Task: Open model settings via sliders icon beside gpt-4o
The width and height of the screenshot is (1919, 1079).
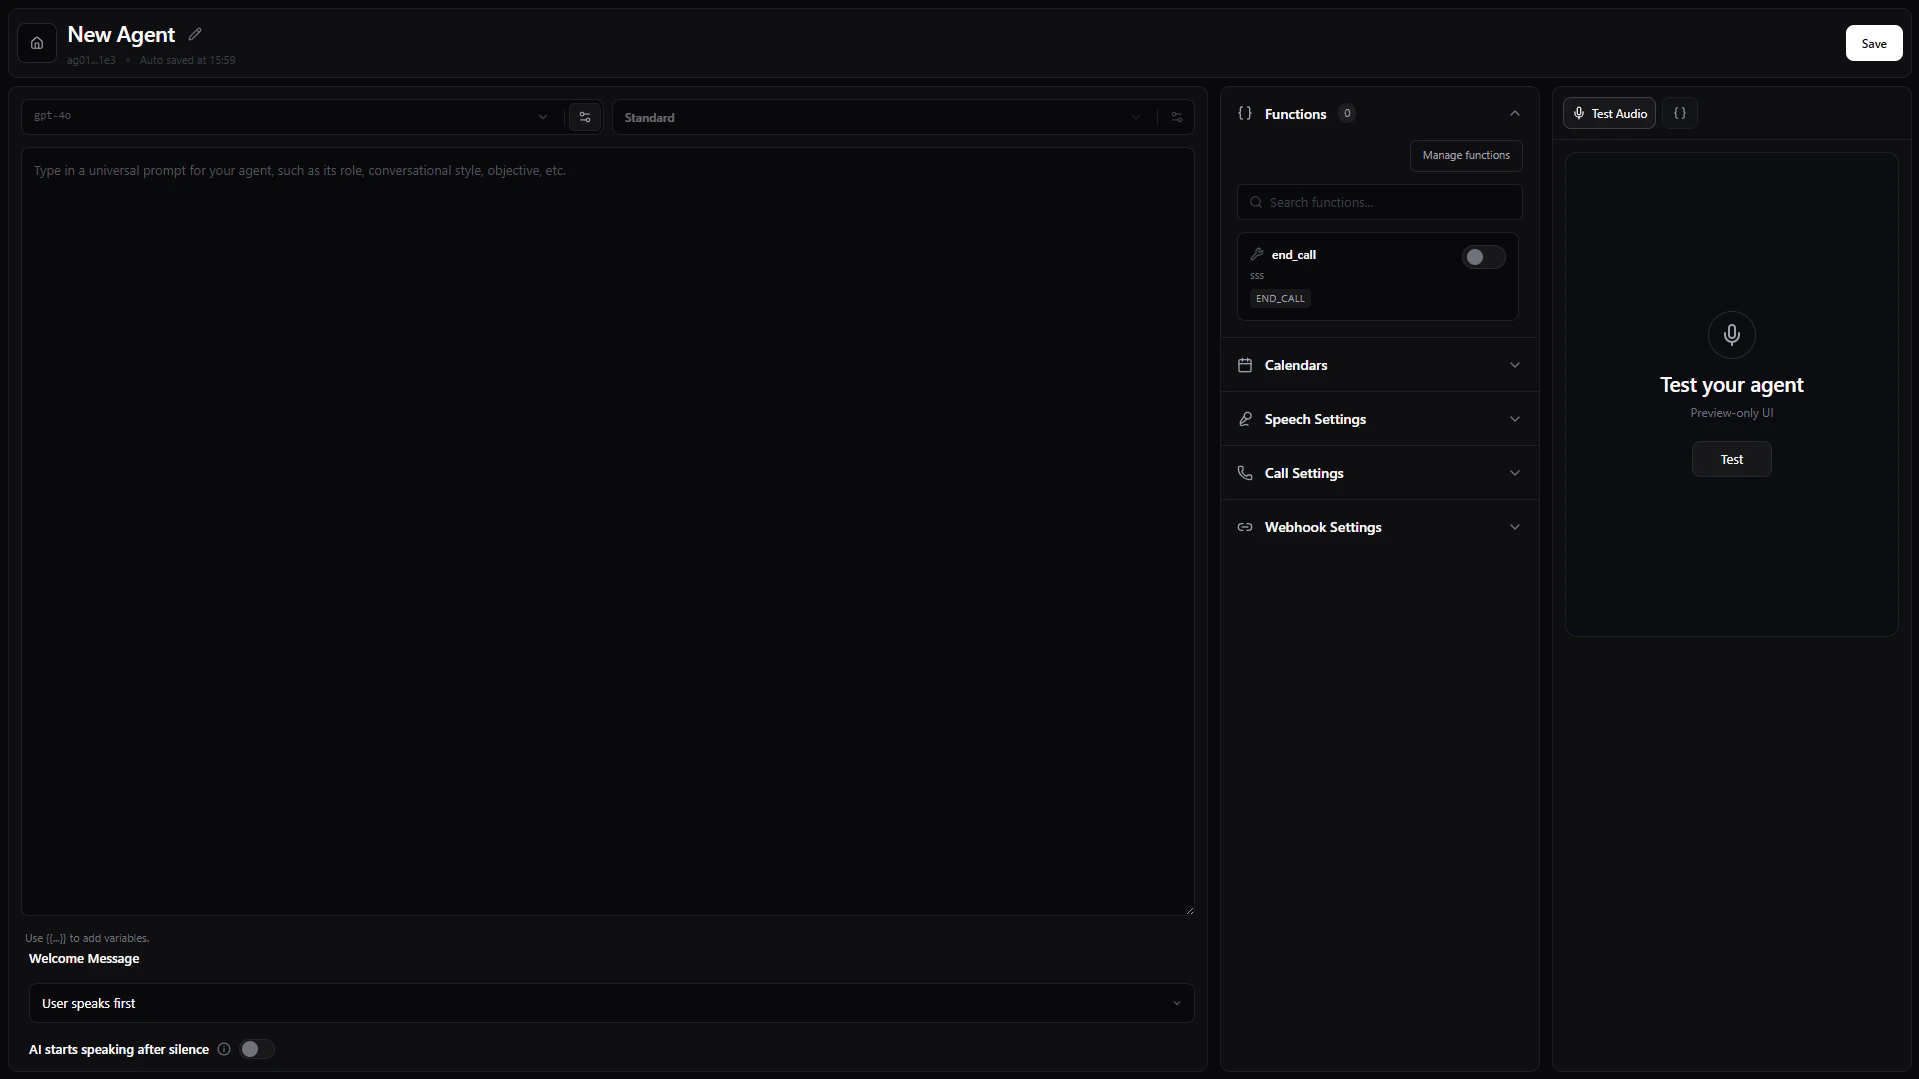Action: point(584,117)
